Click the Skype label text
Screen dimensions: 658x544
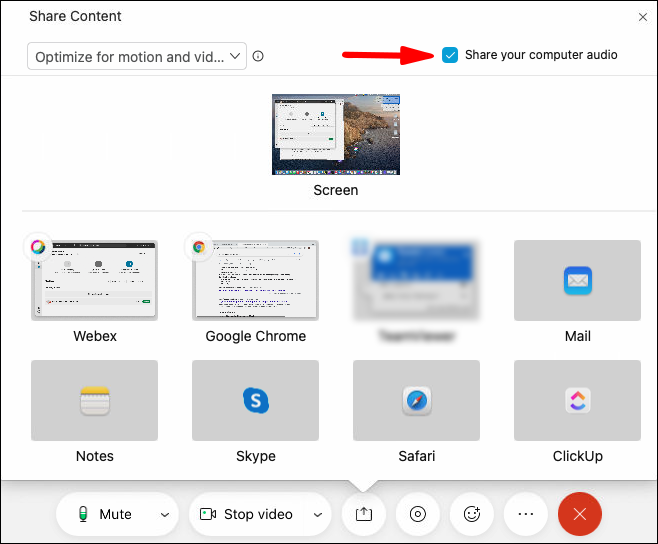coord(256,456)
